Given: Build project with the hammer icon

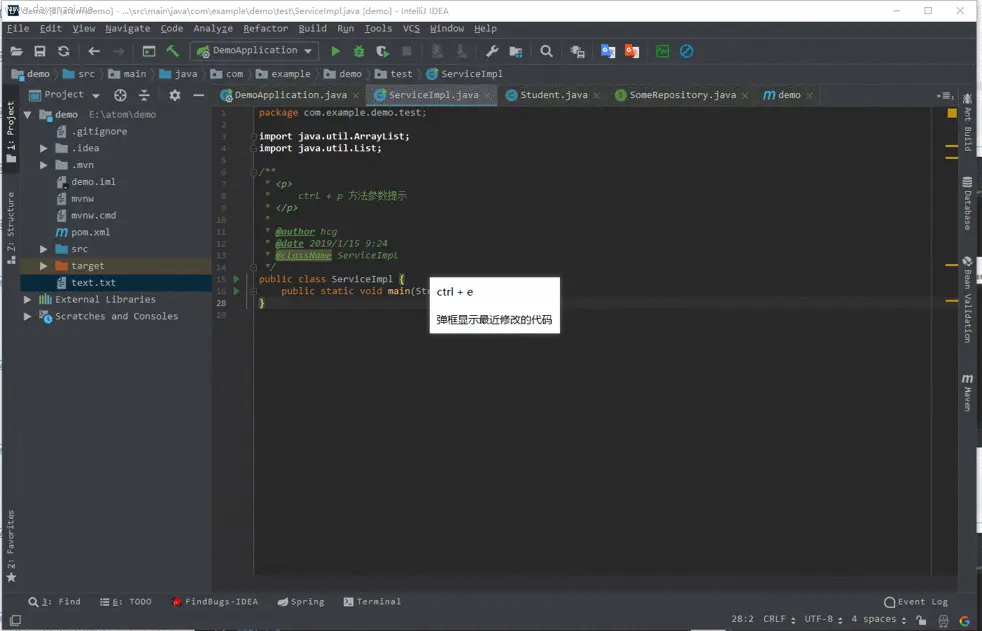Looking at the screenshot, I should tap(173, 51).
